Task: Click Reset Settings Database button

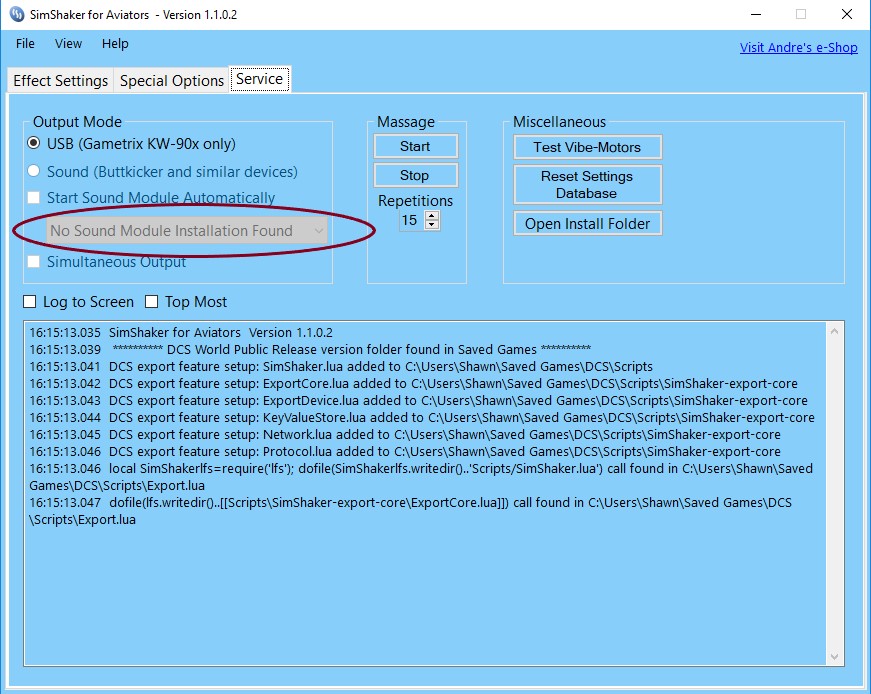Action: pos(587,184)
